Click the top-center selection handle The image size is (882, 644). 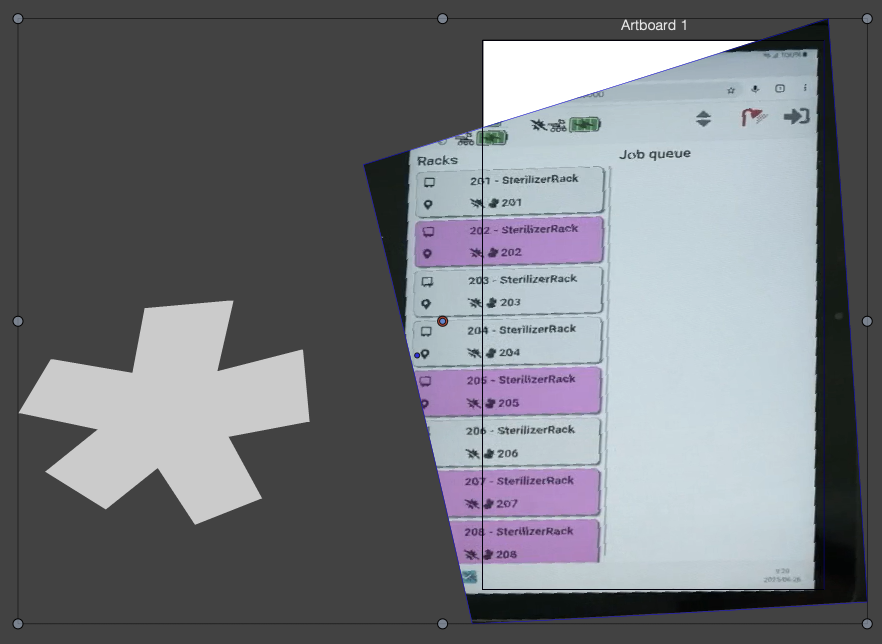tap(442, 19)
